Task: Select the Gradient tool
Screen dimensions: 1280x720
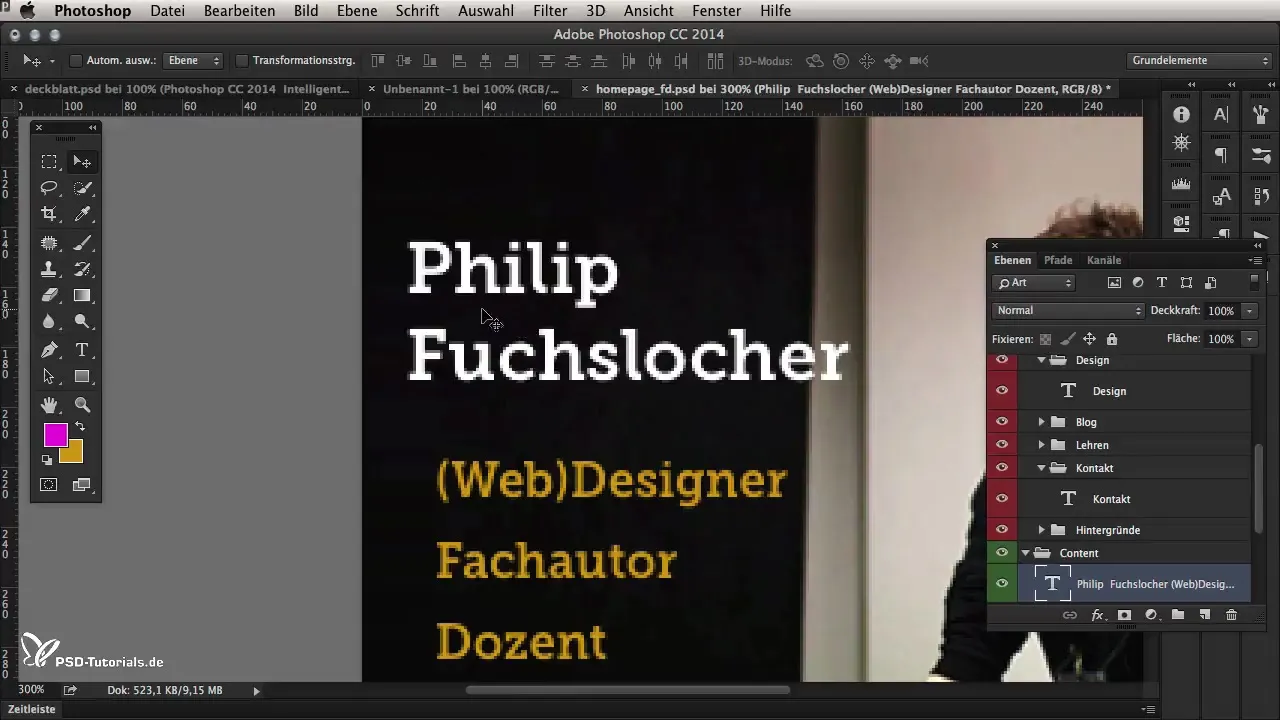Action: pyautogui.click(x=82, y=295)
